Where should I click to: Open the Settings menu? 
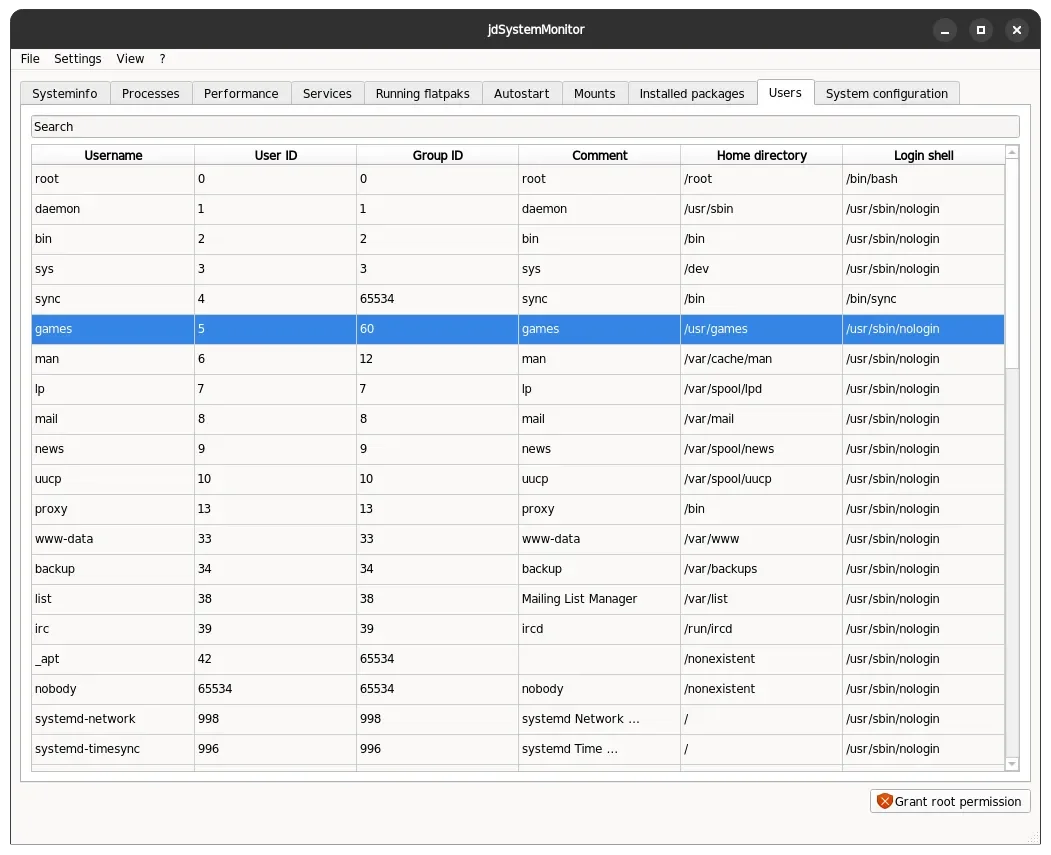[x=78, y=59]
